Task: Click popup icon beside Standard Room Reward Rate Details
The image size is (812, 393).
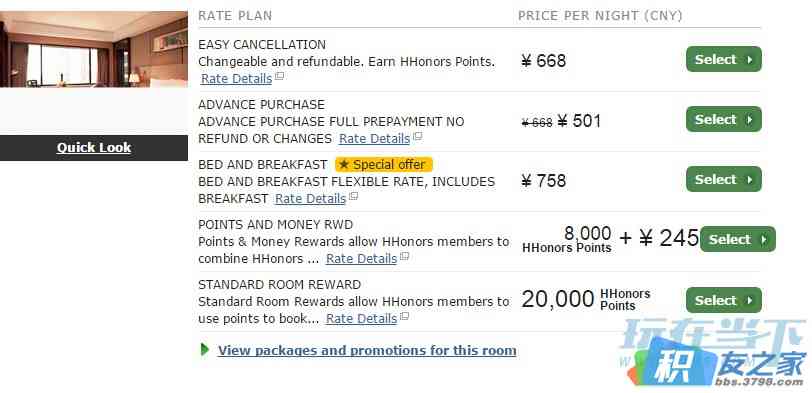Action: pyautogui.click(x=404, y=317)
